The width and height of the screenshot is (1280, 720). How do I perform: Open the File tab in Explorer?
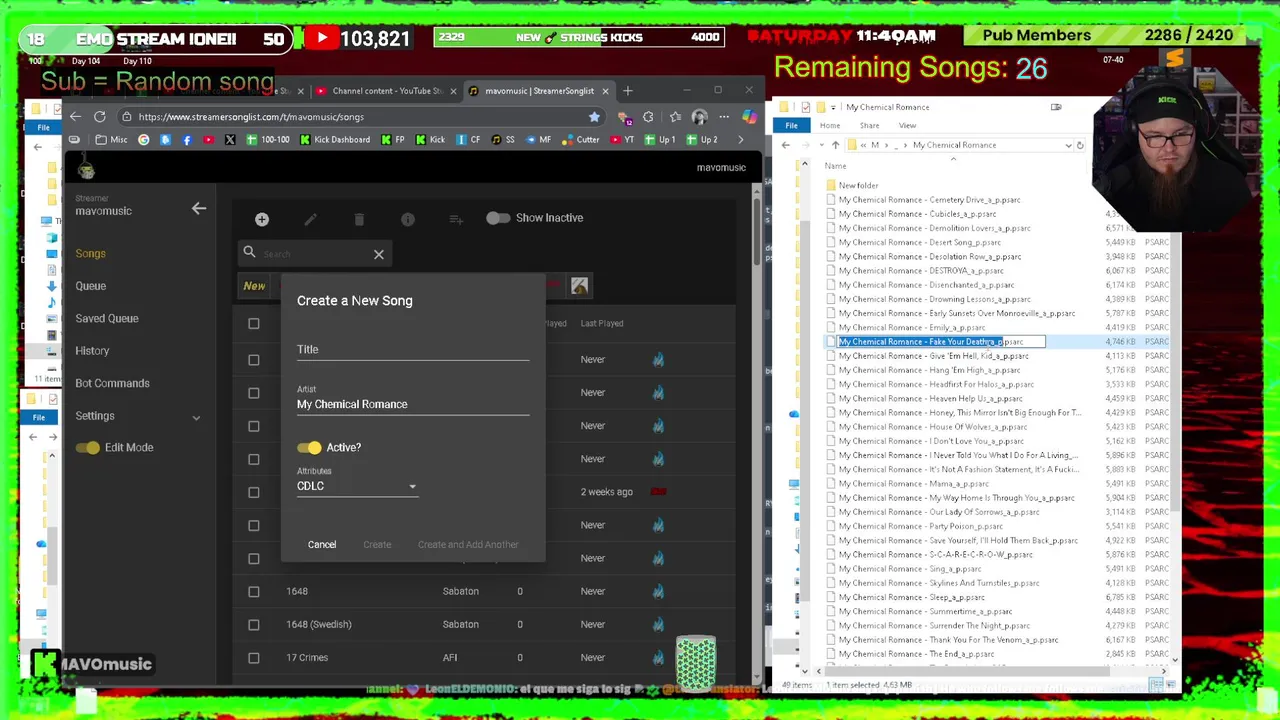pos(791,126)
